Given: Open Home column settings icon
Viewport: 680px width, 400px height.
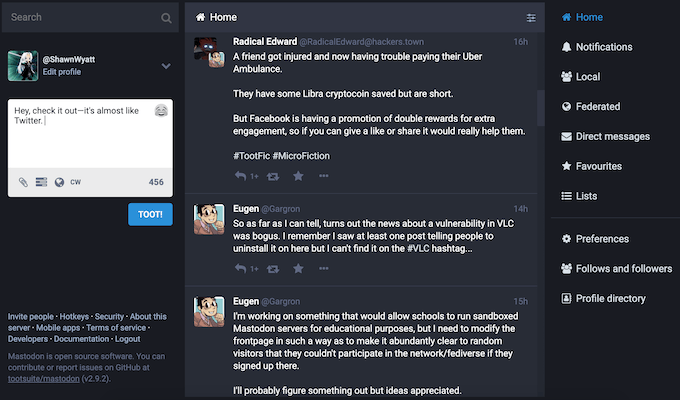Looking at the screenshot, I should (x=531, y=17).
